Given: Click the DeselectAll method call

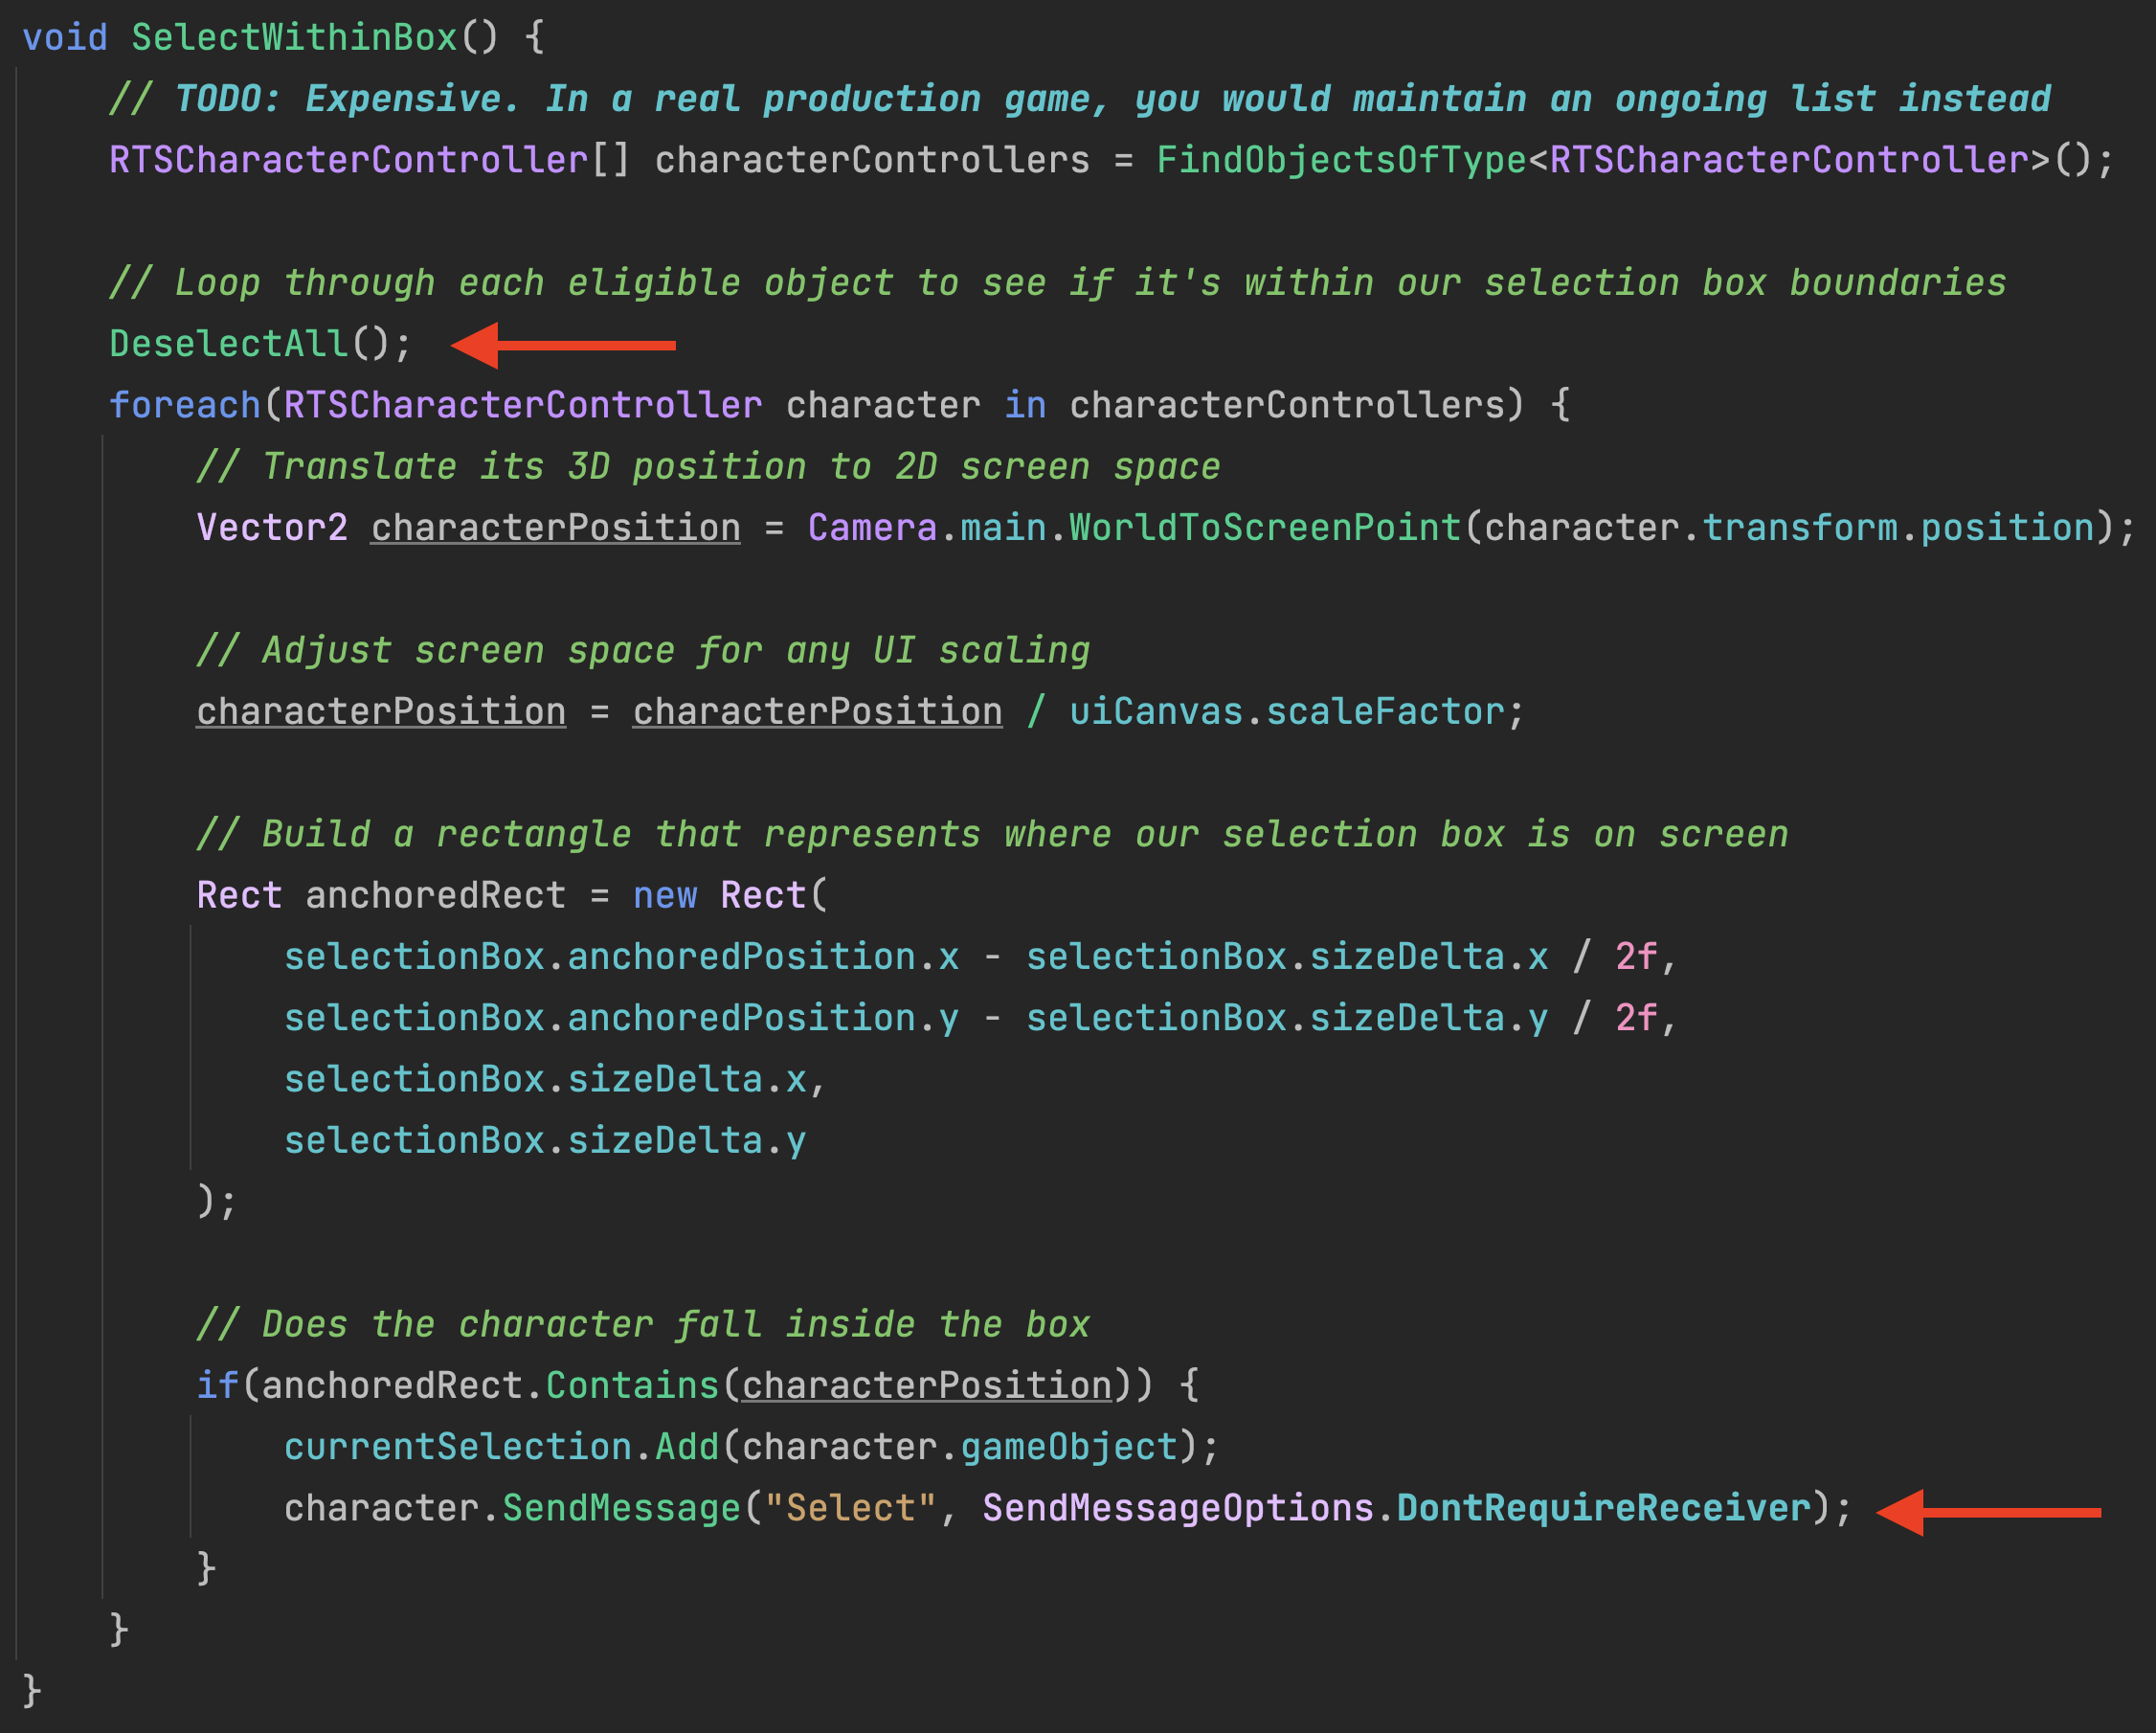Looking at the screenshot, I should pos(229,344).
